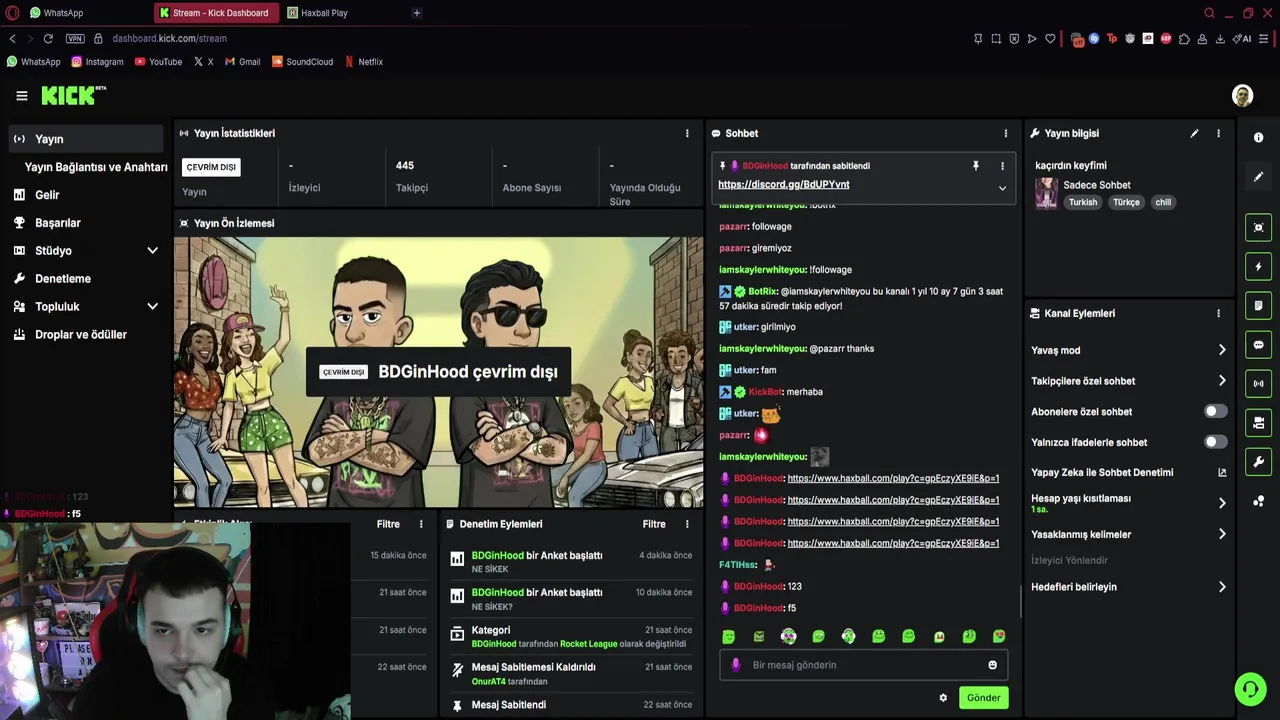
Task: Open the pinned discord.gg link
Action: click(x=784, y=185)
